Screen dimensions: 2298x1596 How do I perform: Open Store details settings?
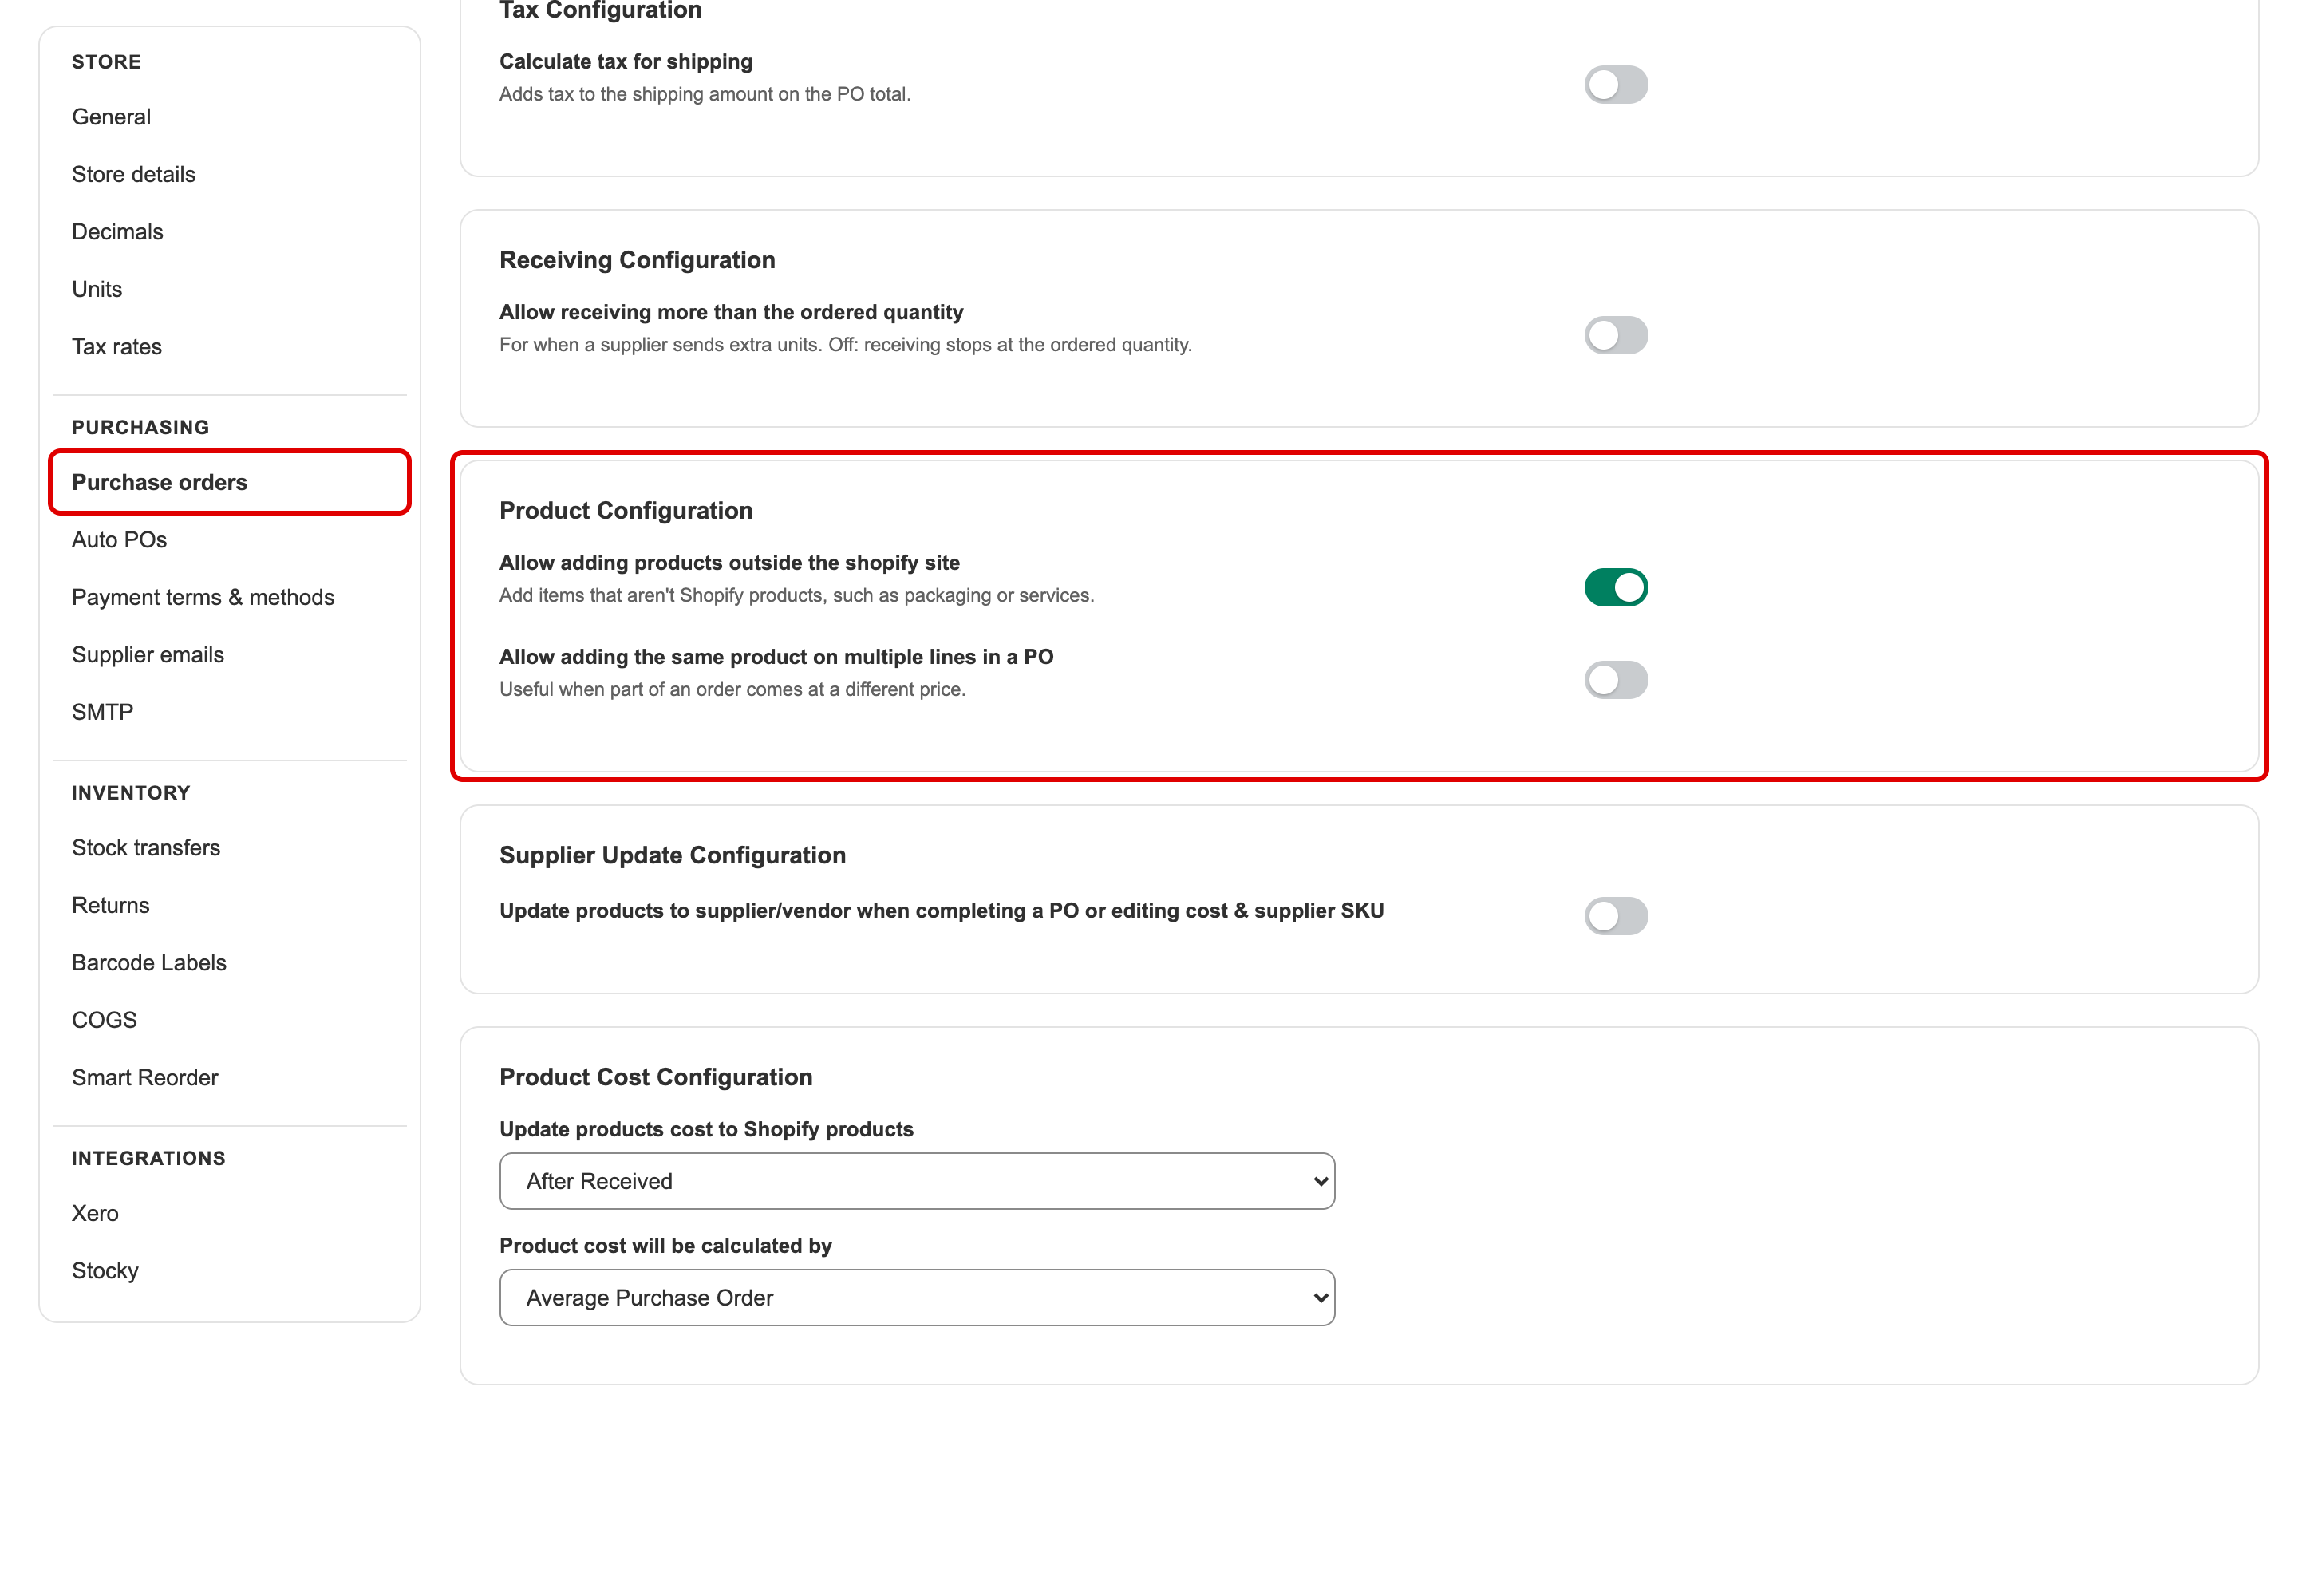pyautogui.click(x=134, y=174)
